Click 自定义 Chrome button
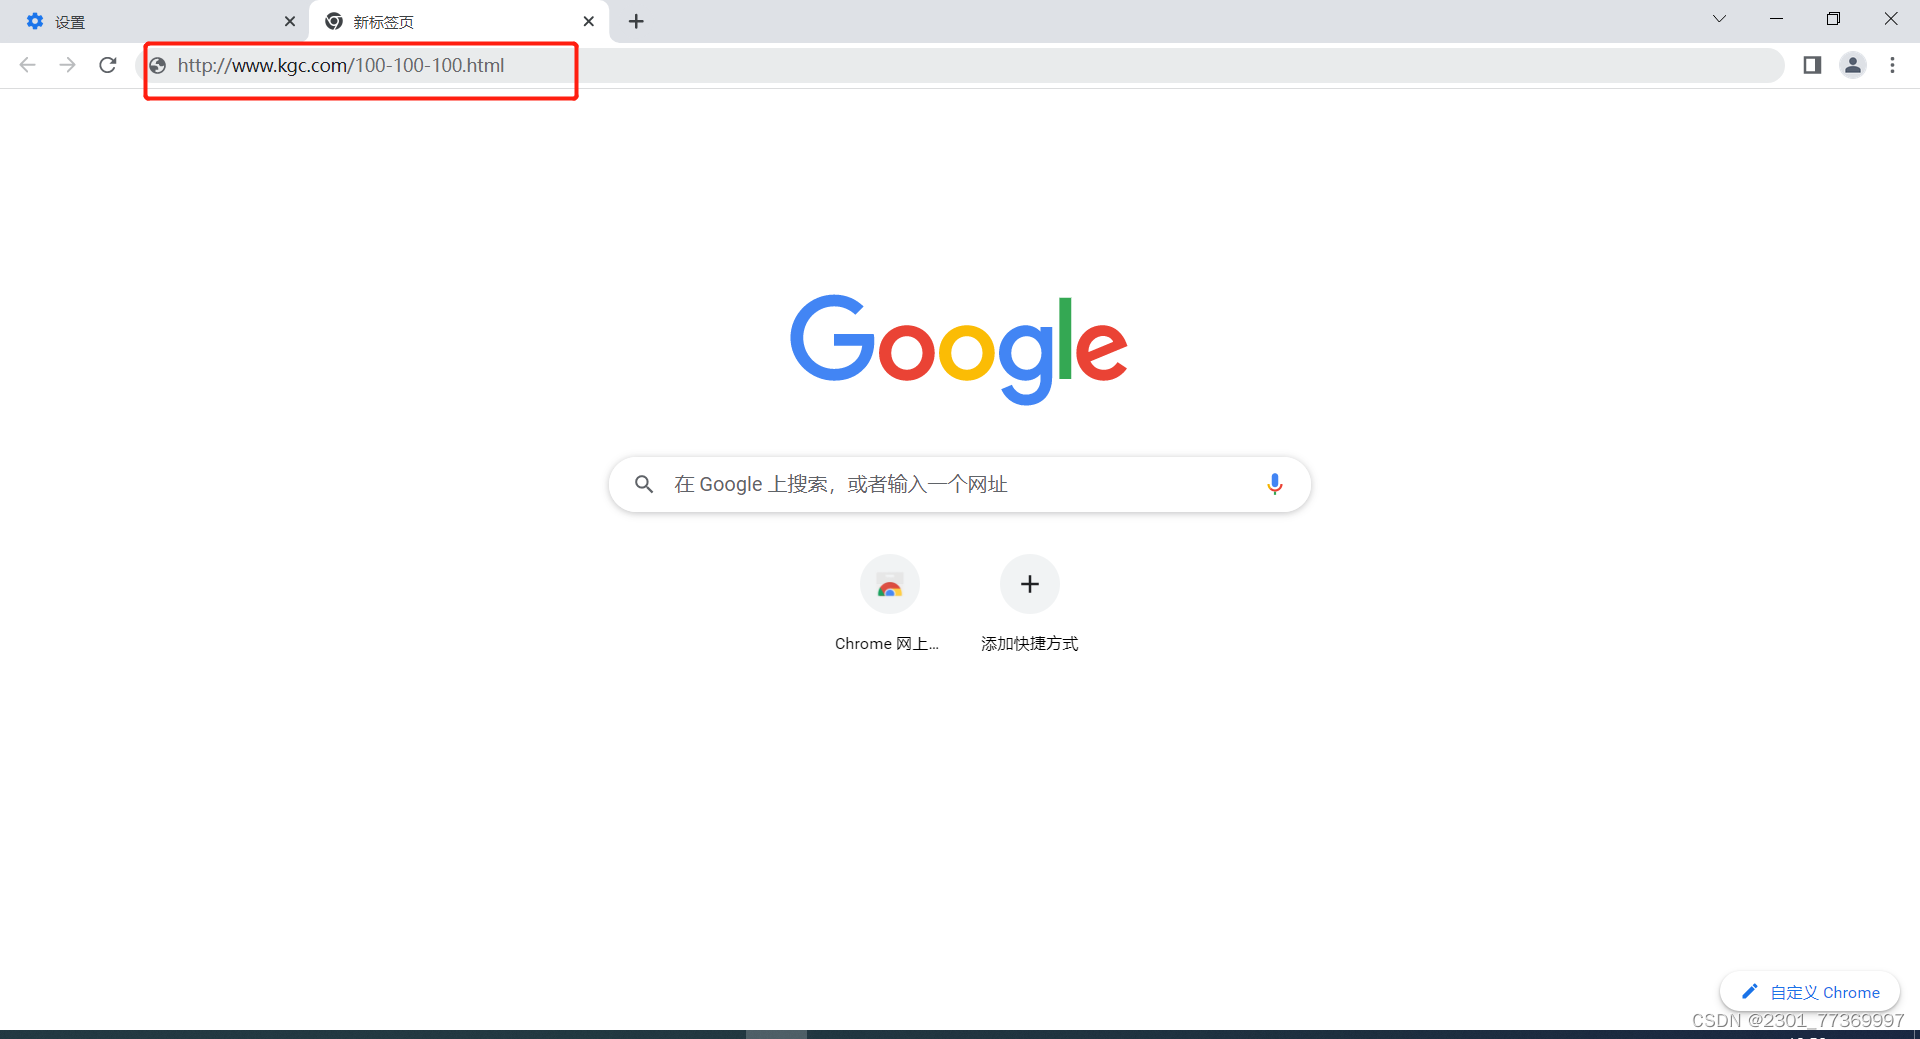1920x1039 pixels. [1810, 992]
